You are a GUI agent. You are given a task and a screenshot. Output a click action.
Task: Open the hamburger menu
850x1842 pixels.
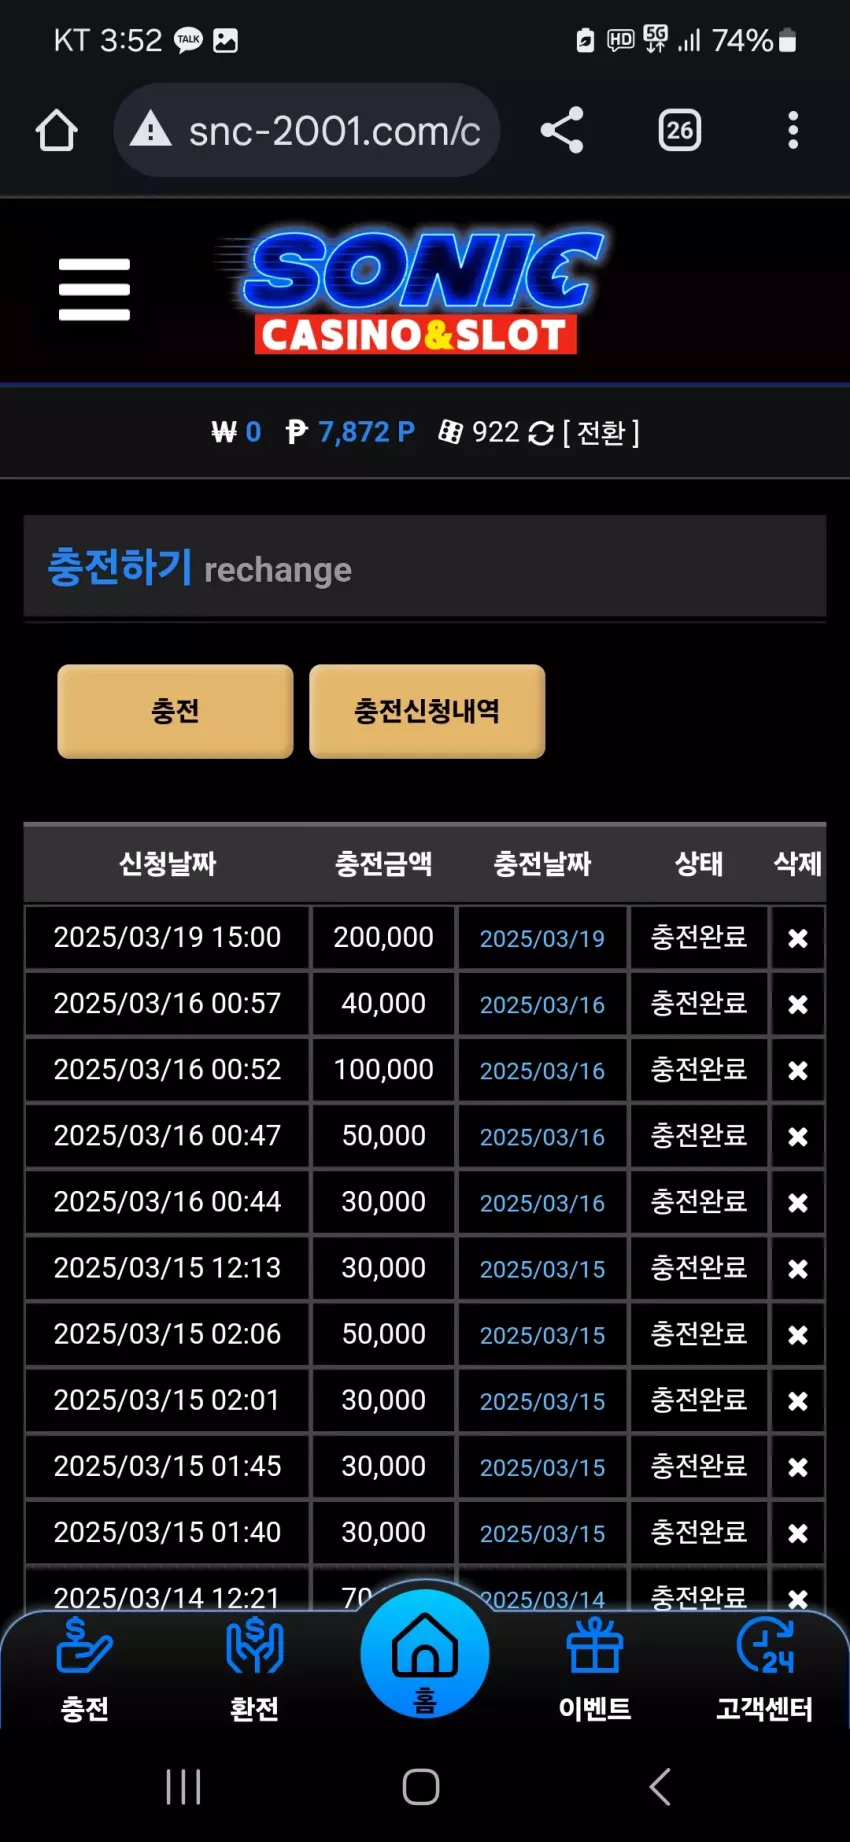click(94, 290)
